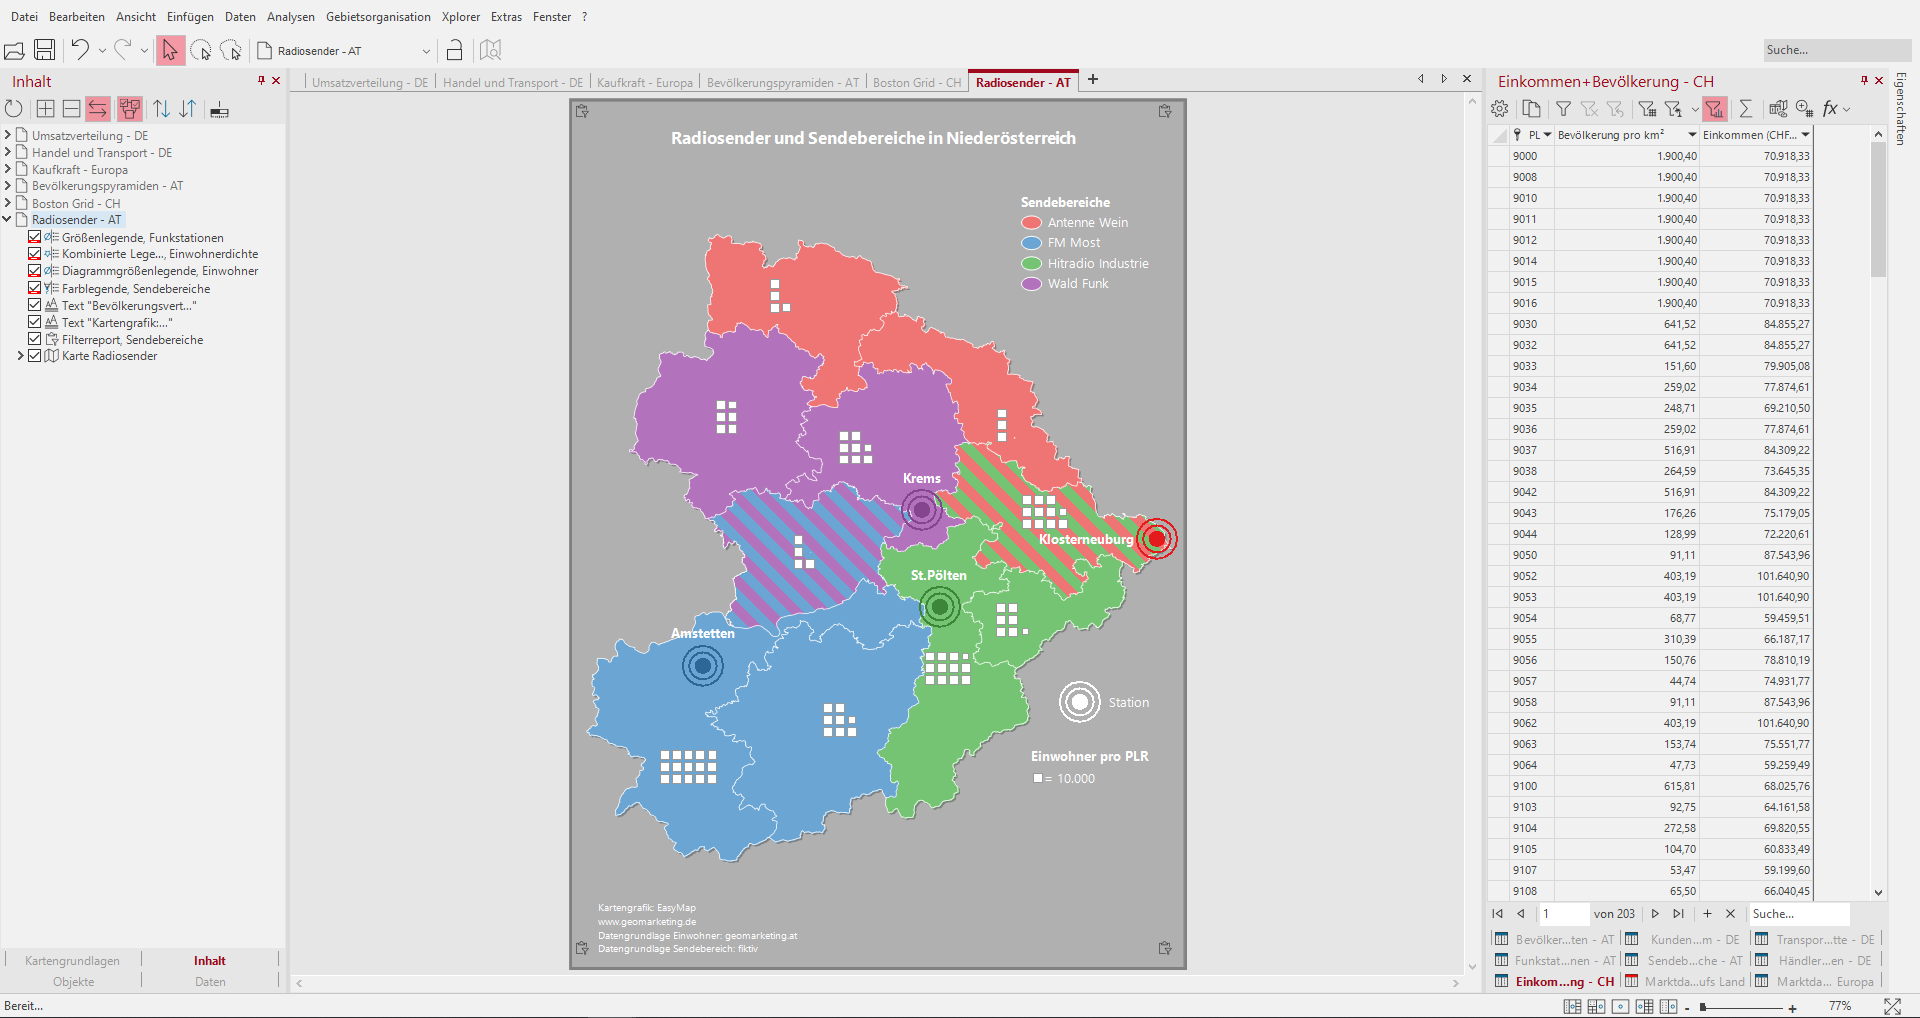Viewport: 1920px width, 1018px height.
Task: Uncheck Größenlegende, Funkstationen checkbox
Action: (x=35, y=237)
